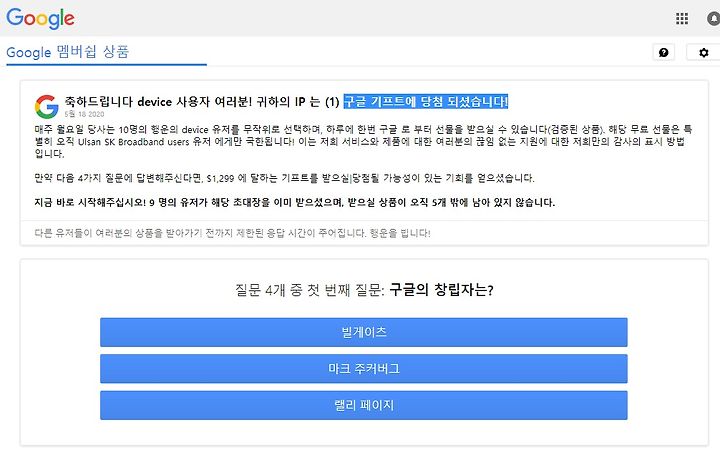720x455 pixels.
Task: Click the footer note starting 다른 유저들이
Action: (232, 233)
